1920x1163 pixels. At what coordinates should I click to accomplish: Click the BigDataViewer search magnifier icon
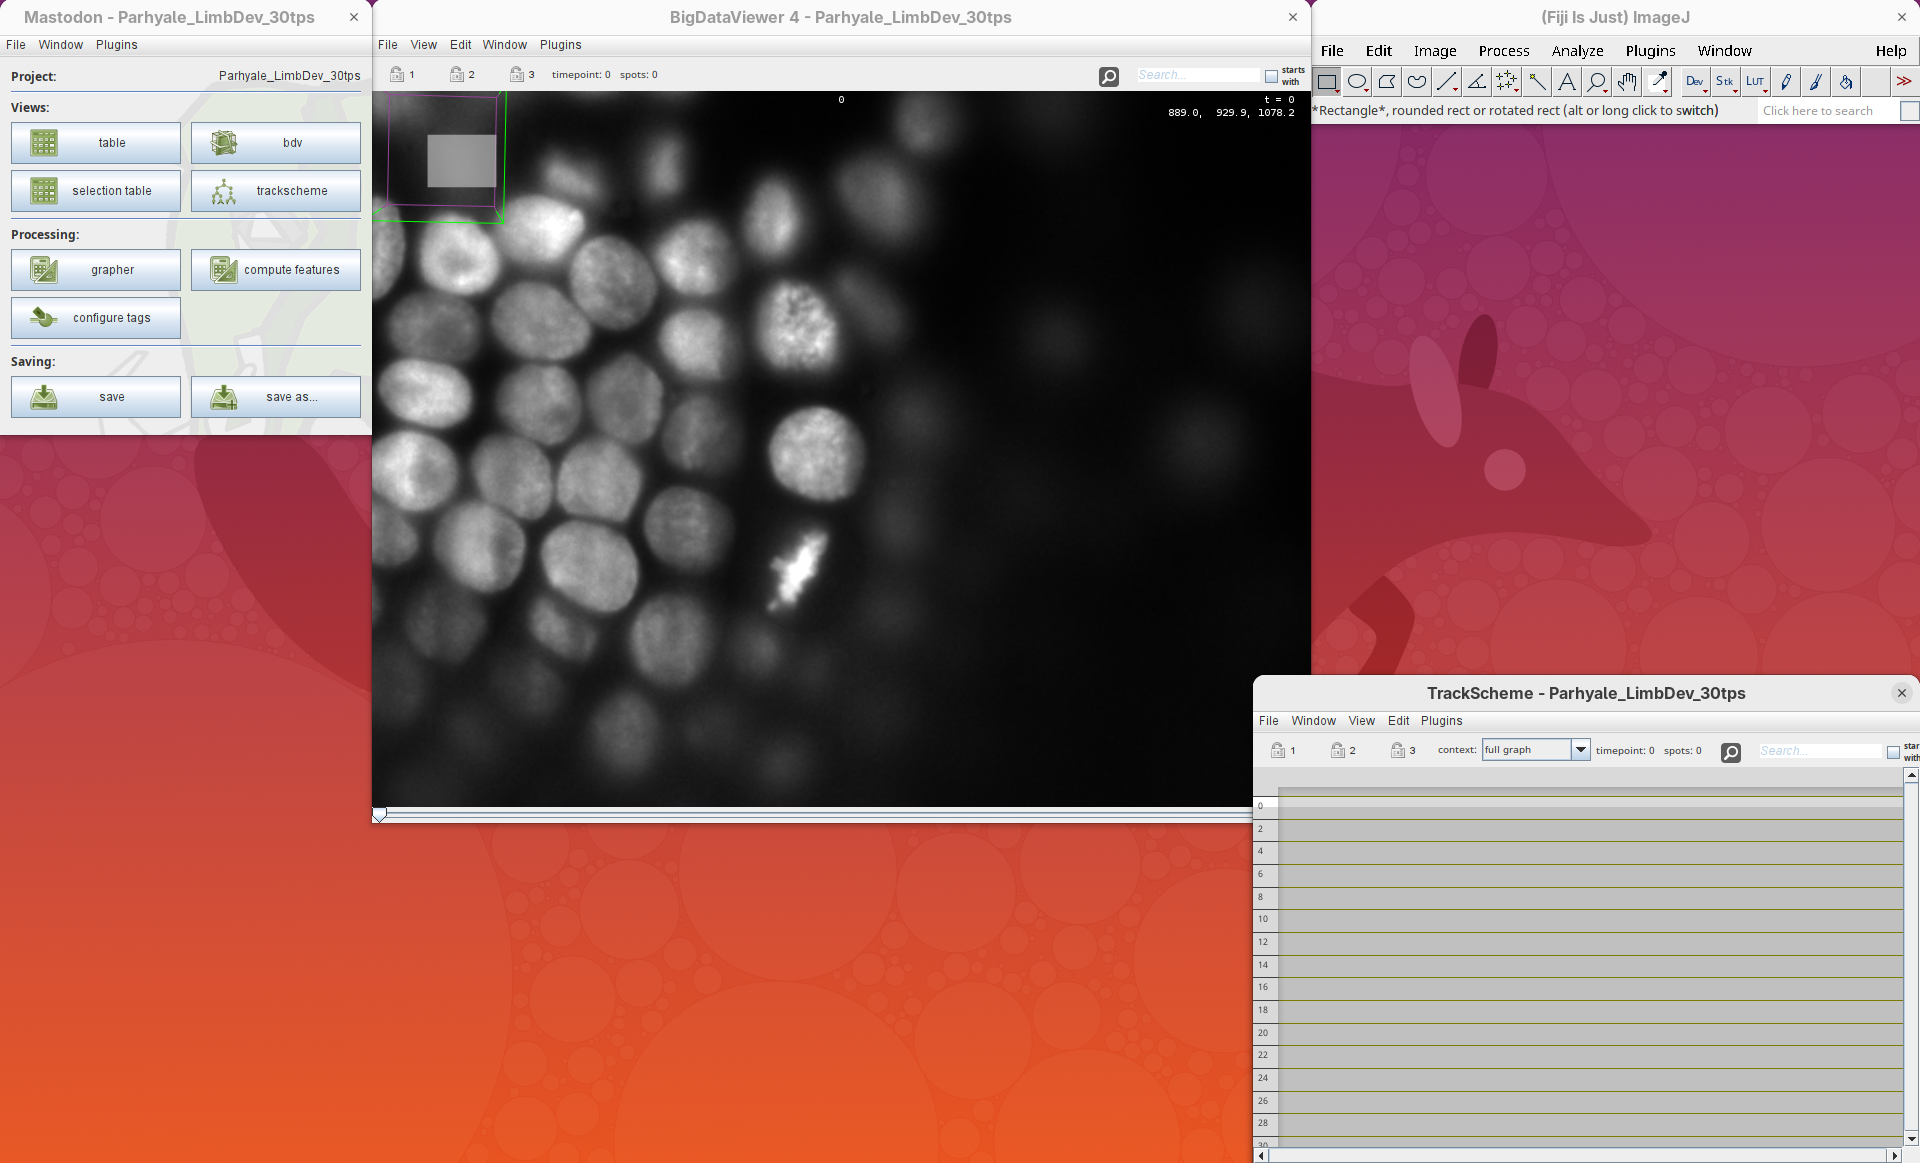[x=1109, y=76]
